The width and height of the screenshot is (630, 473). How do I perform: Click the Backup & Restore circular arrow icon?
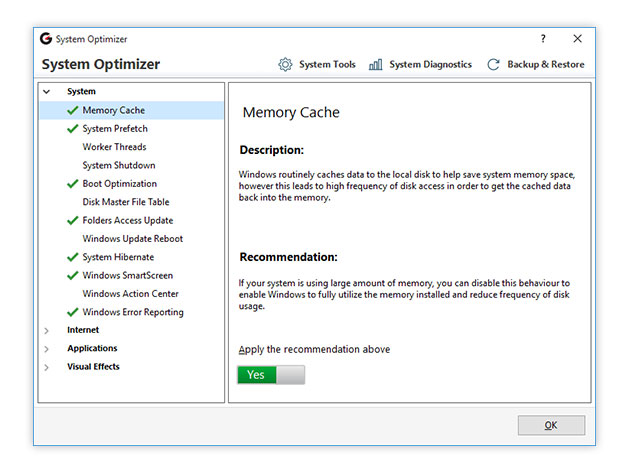pyautogui.click(x=493, y=64)
